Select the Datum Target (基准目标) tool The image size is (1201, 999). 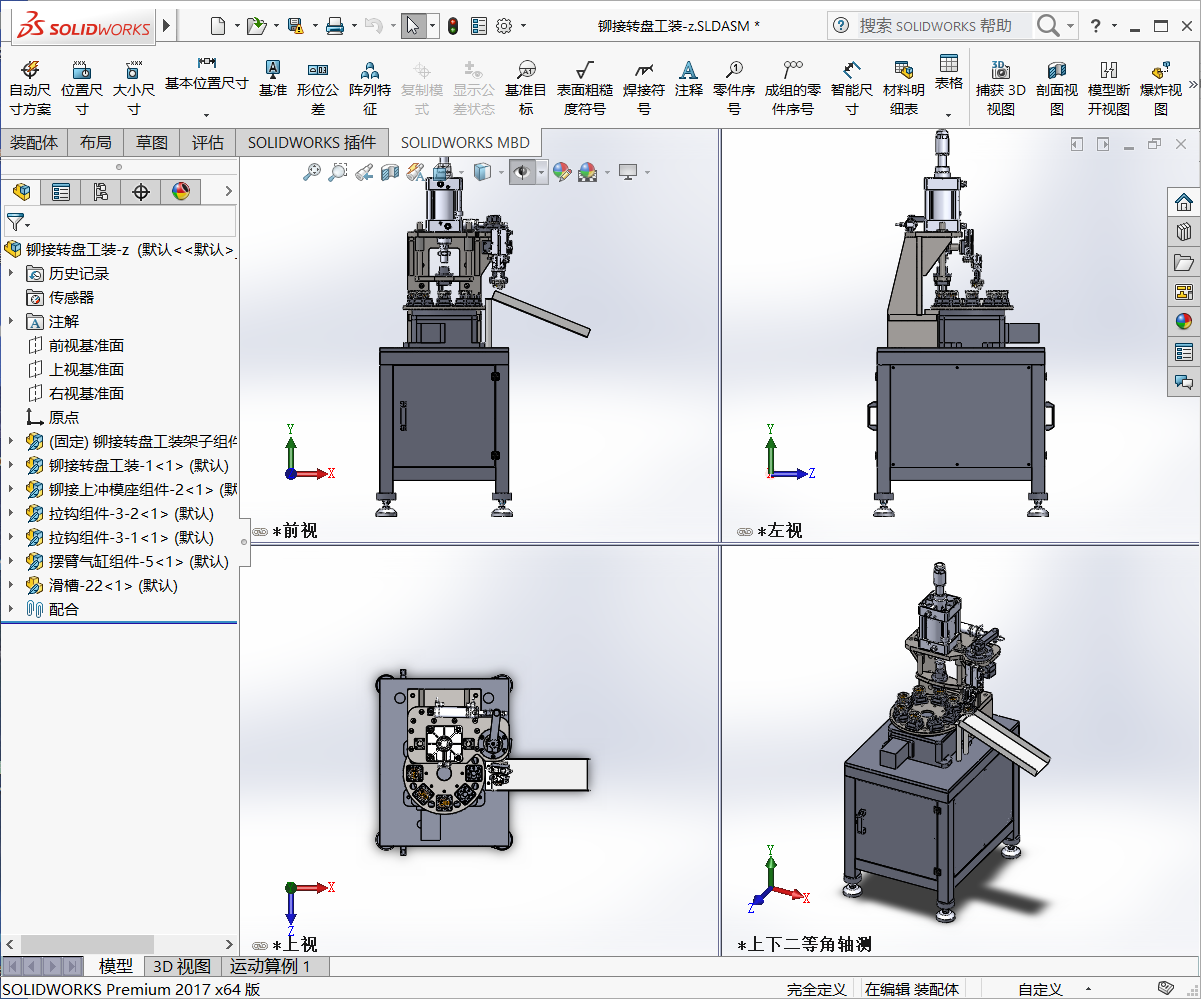coord(526,88)
